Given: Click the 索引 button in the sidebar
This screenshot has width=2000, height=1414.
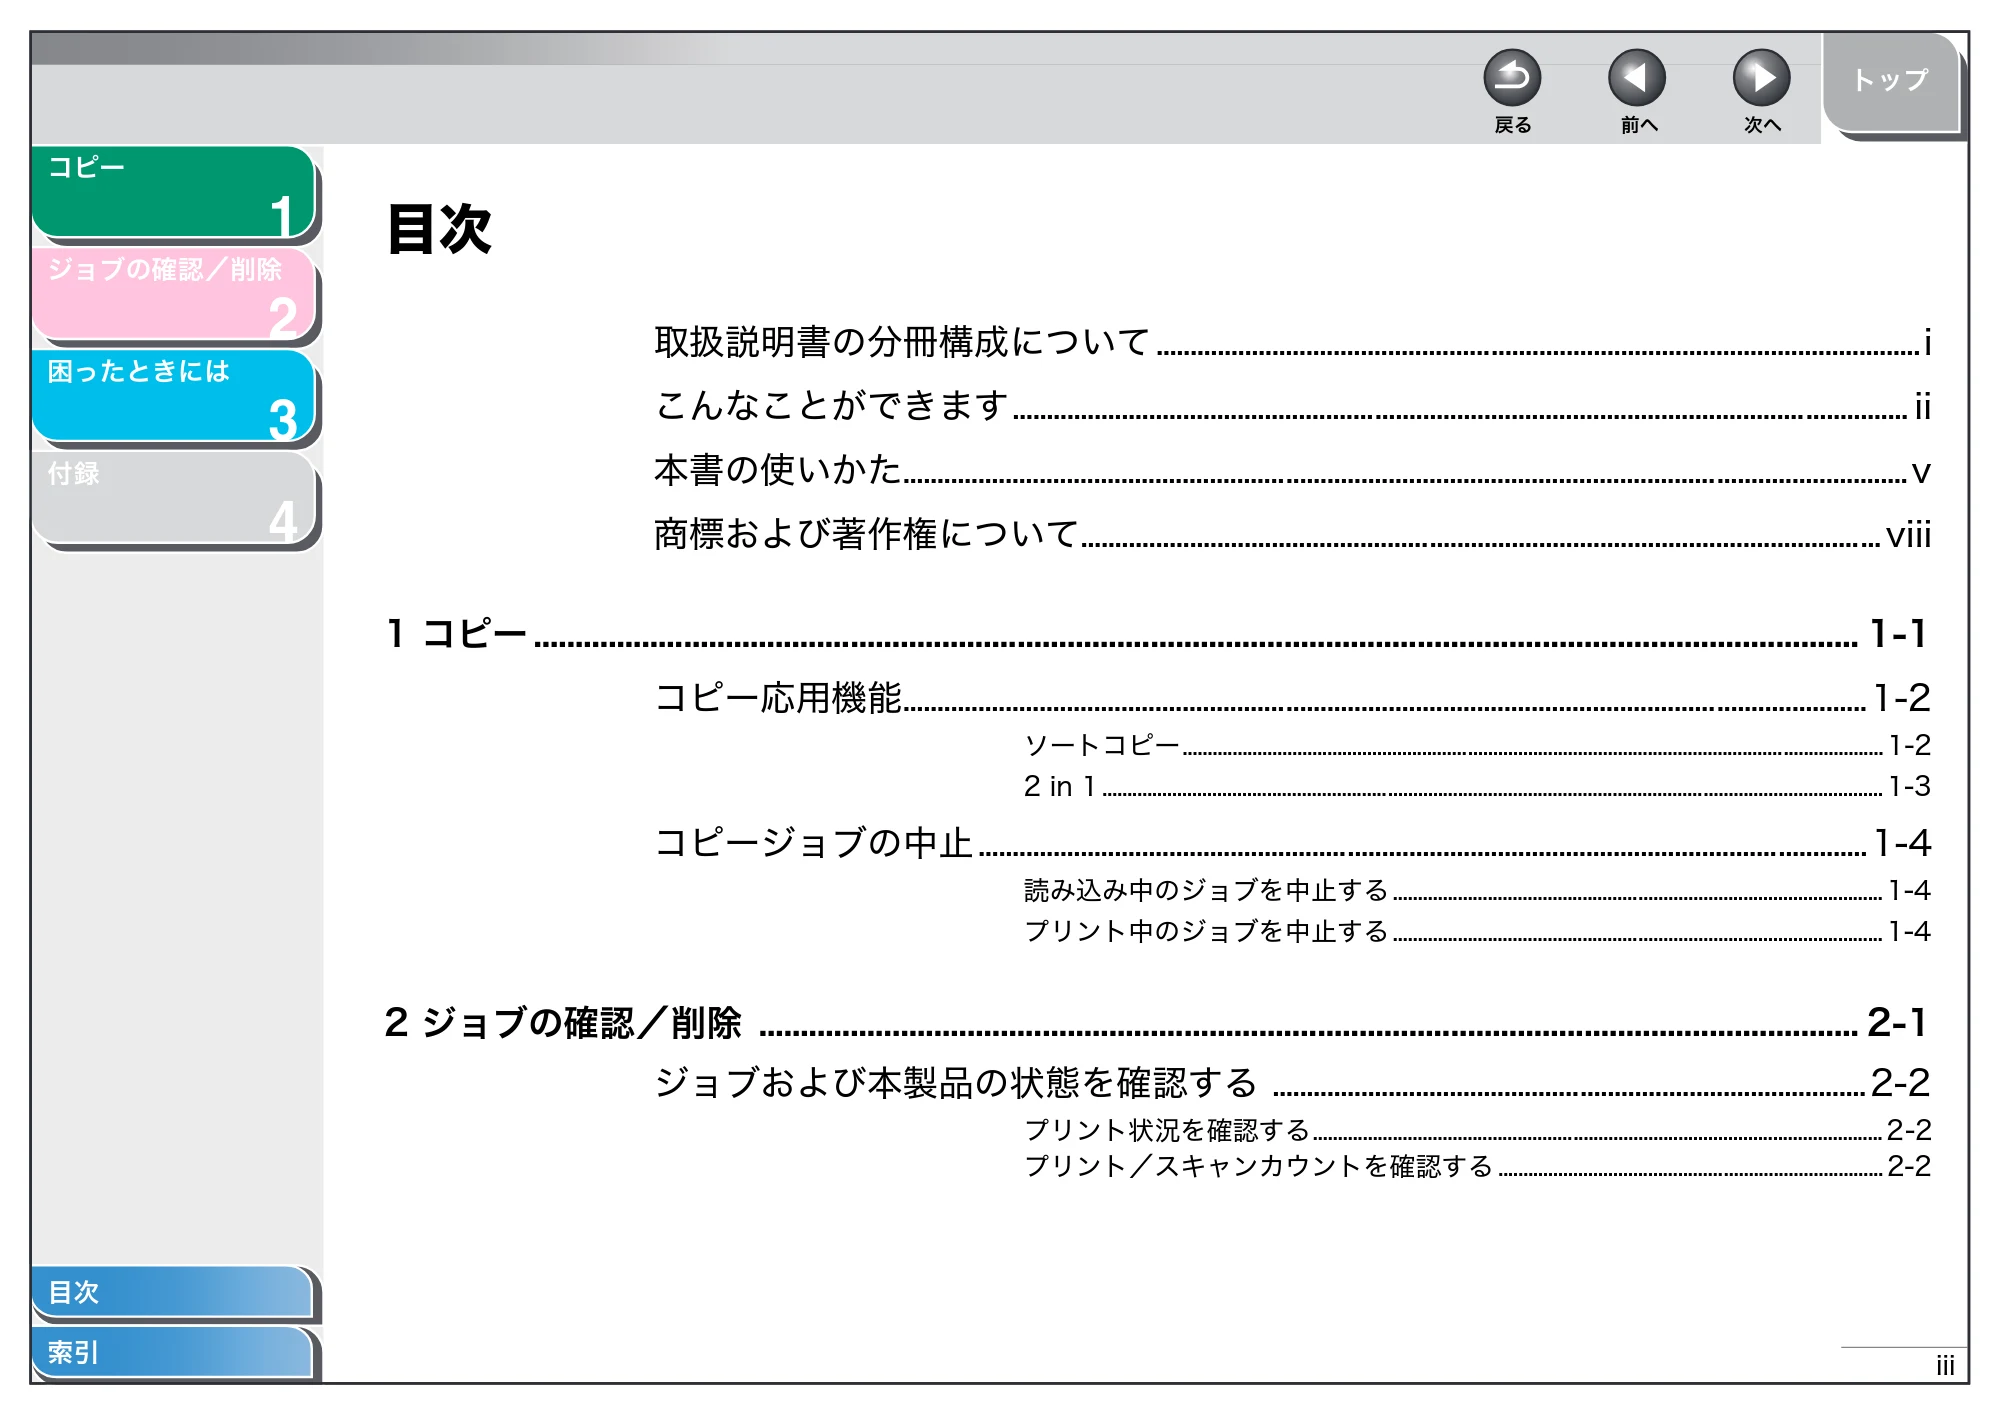Looking at the screenshot, I should tap(172, 1352).
